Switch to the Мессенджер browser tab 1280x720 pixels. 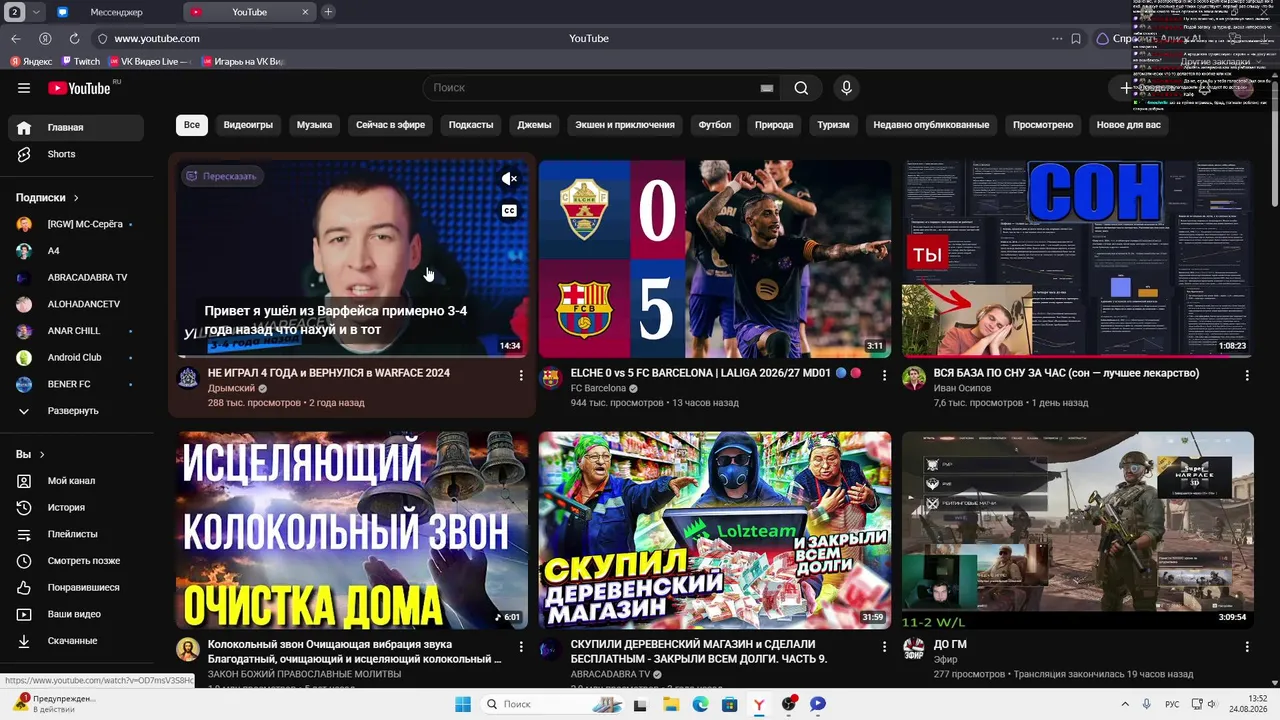pos(116,12)
